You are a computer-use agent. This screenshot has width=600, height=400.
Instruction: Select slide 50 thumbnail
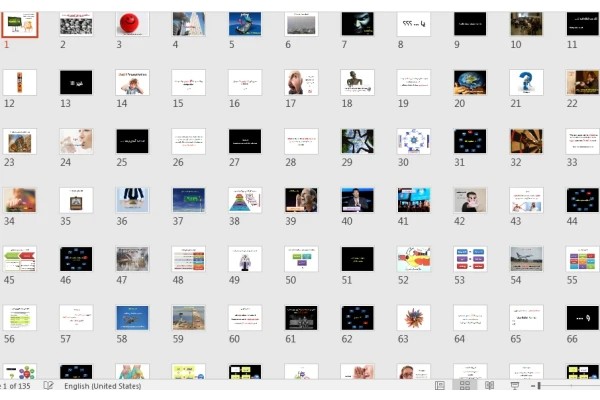pyautogui.click(x=301, y=259)
